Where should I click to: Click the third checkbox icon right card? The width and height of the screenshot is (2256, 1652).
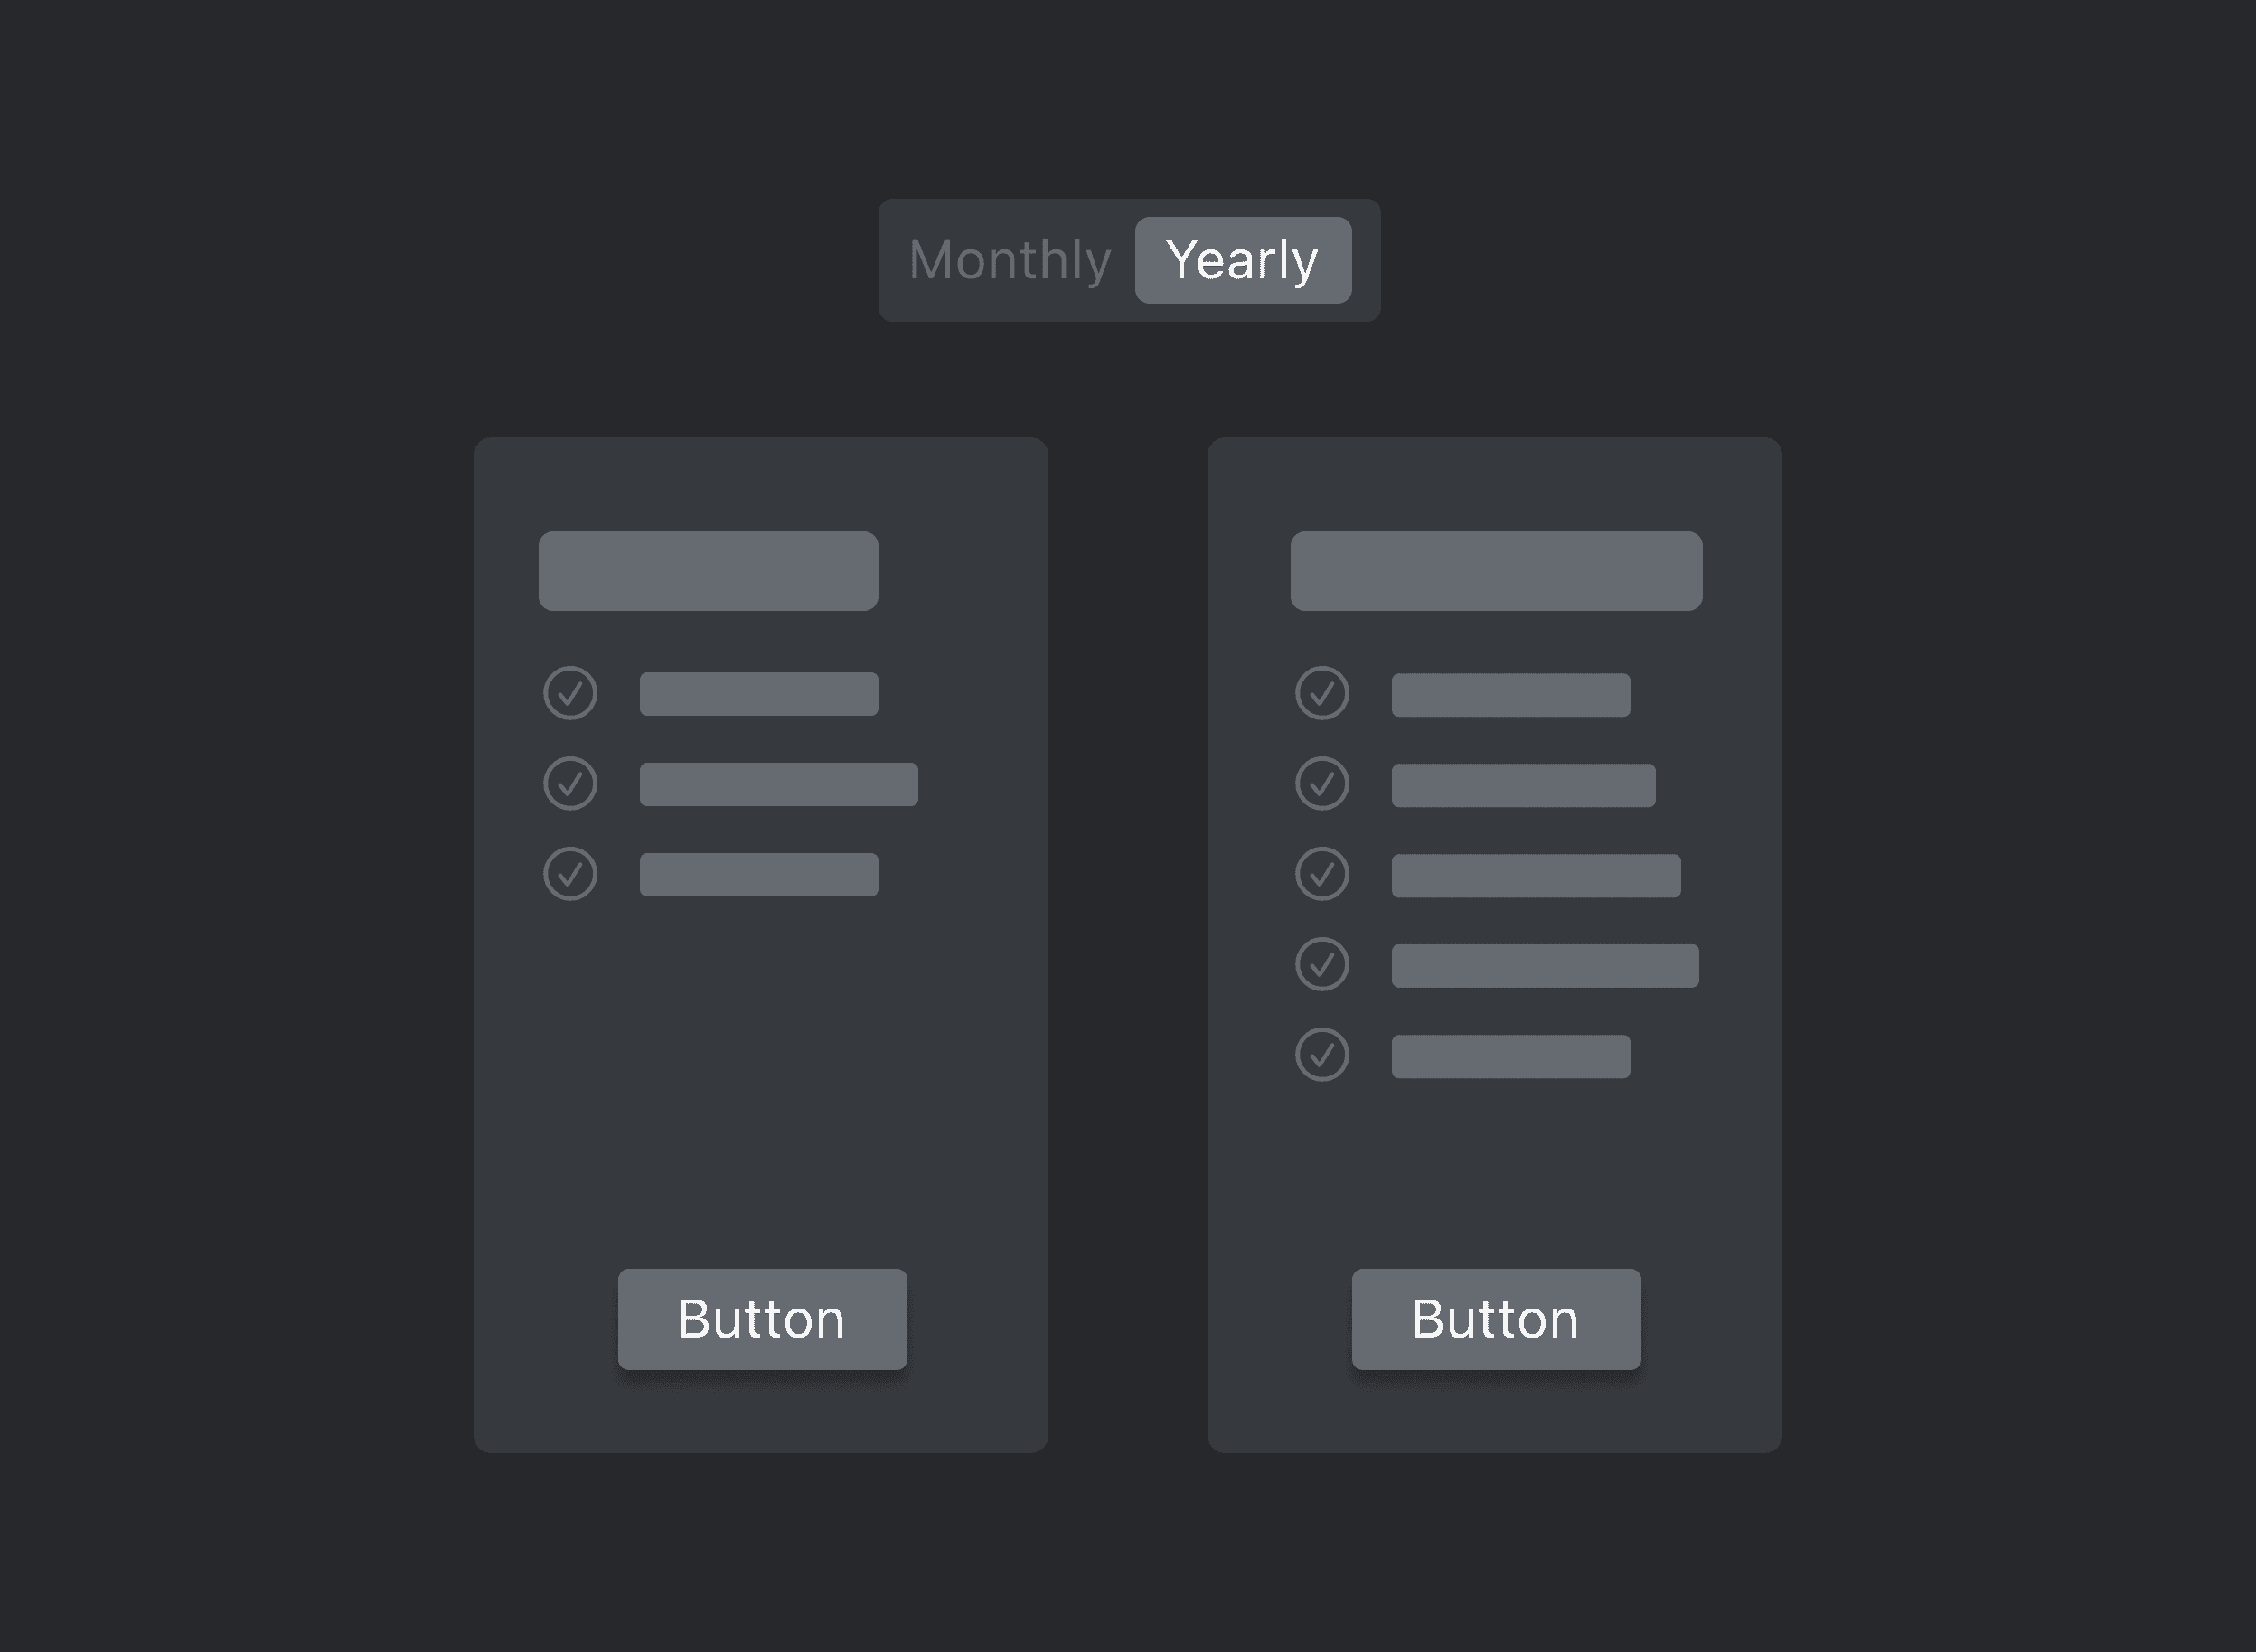click(1321, 872)
